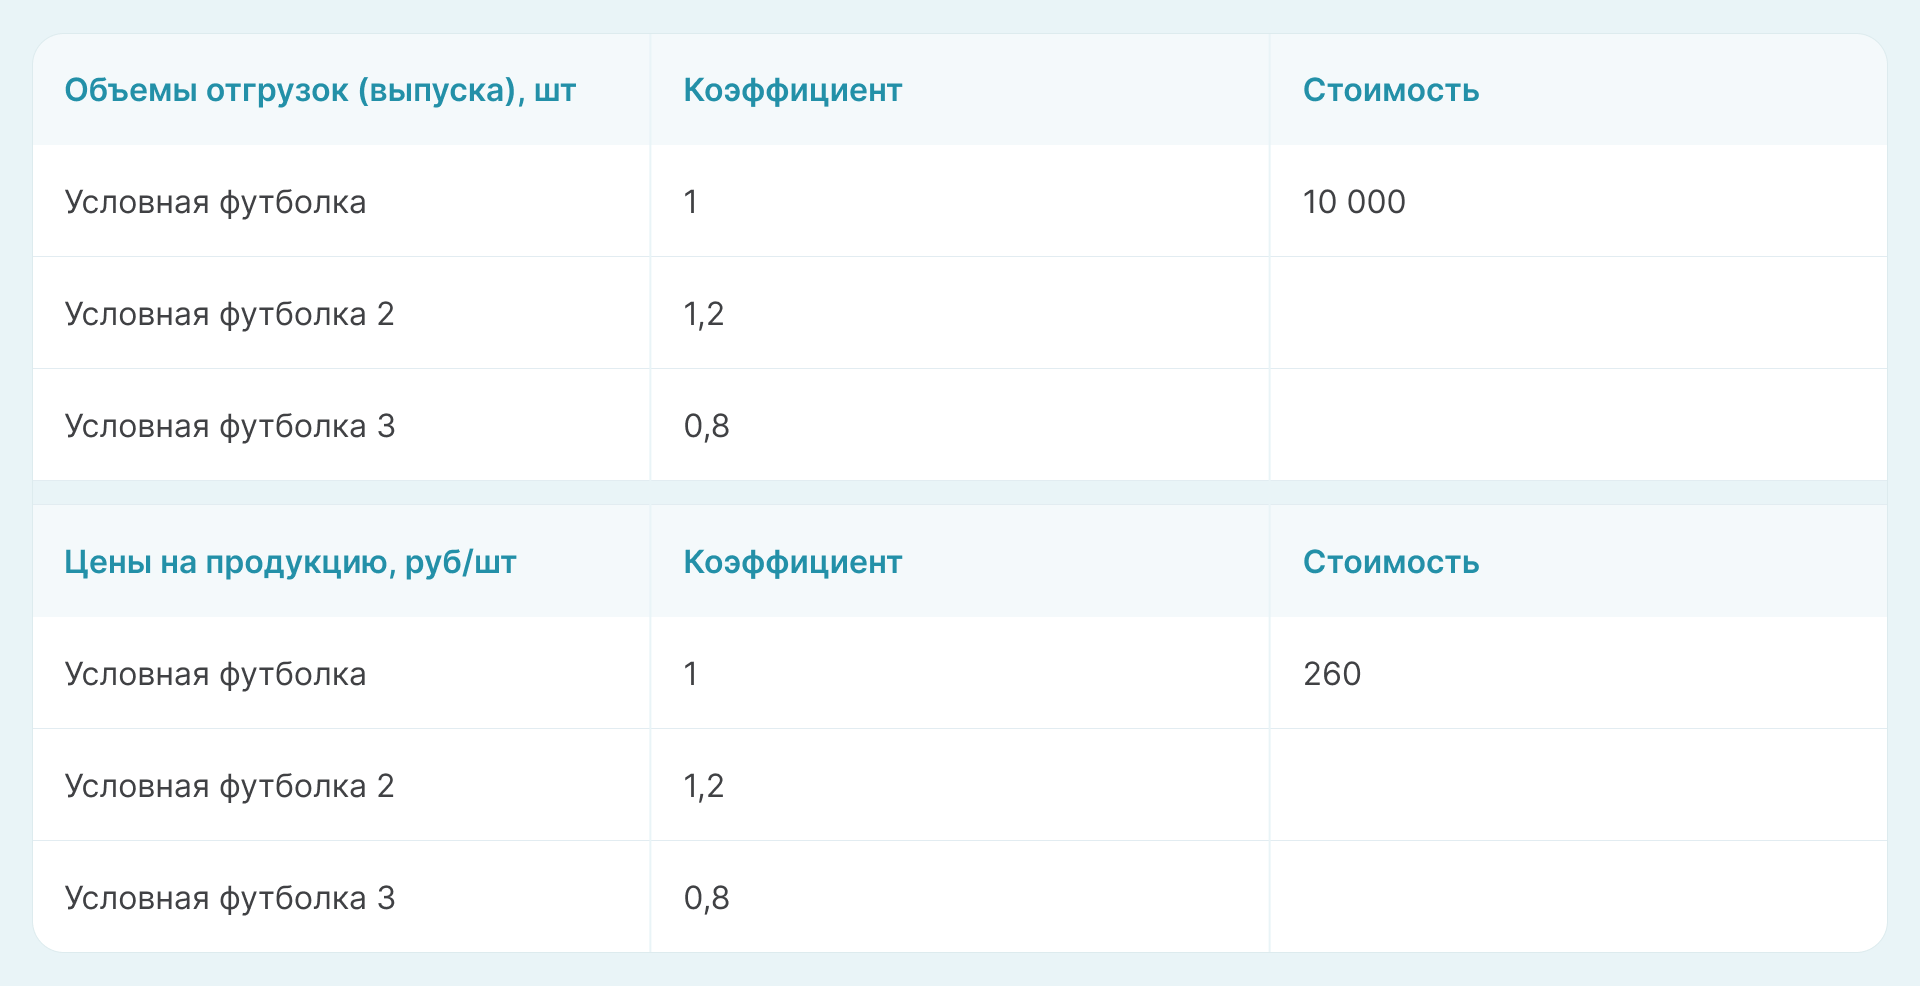Click coefficient 1,2 in the shipment volumes table

[x=704, y=315]
